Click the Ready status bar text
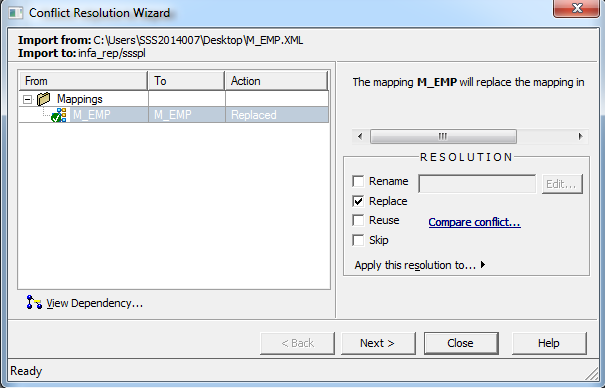The width and height of the screenshot is (605, 388). coord(26,371)
